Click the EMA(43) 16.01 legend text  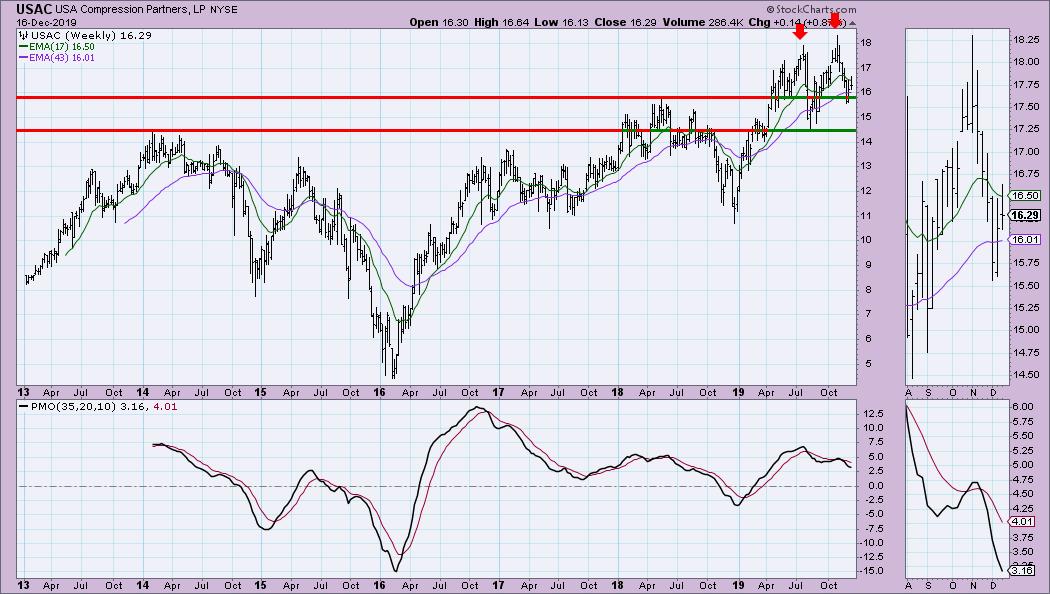pyautogui.click(x=62, y=58)
